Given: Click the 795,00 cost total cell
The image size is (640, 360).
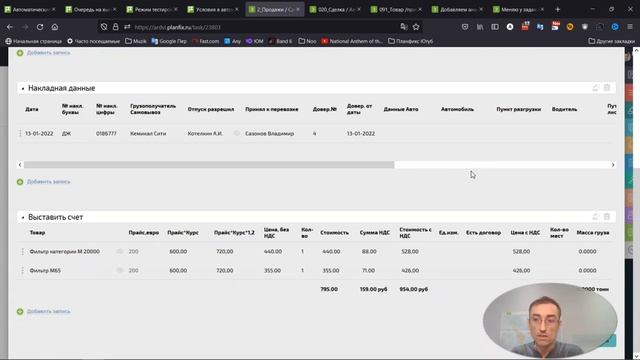Looking at the screenshot, I should [329, 289].
